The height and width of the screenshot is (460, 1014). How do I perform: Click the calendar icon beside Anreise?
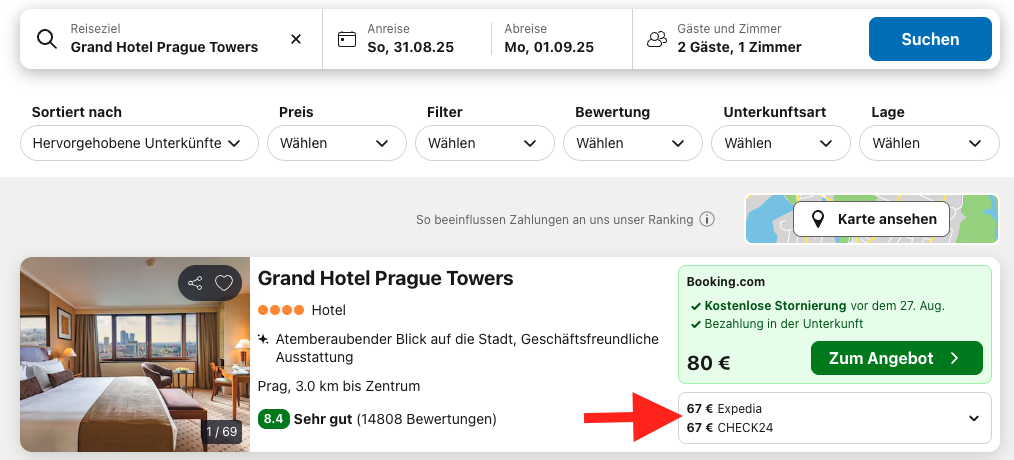coord(347,39)
